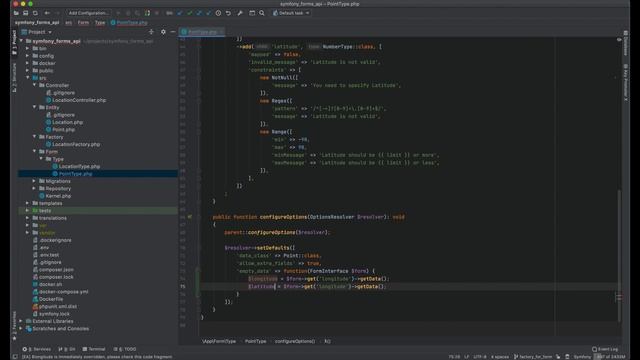Click the green VCS commit checkmark icon
The height and width of the screenshot is (360, 640).
189,13
